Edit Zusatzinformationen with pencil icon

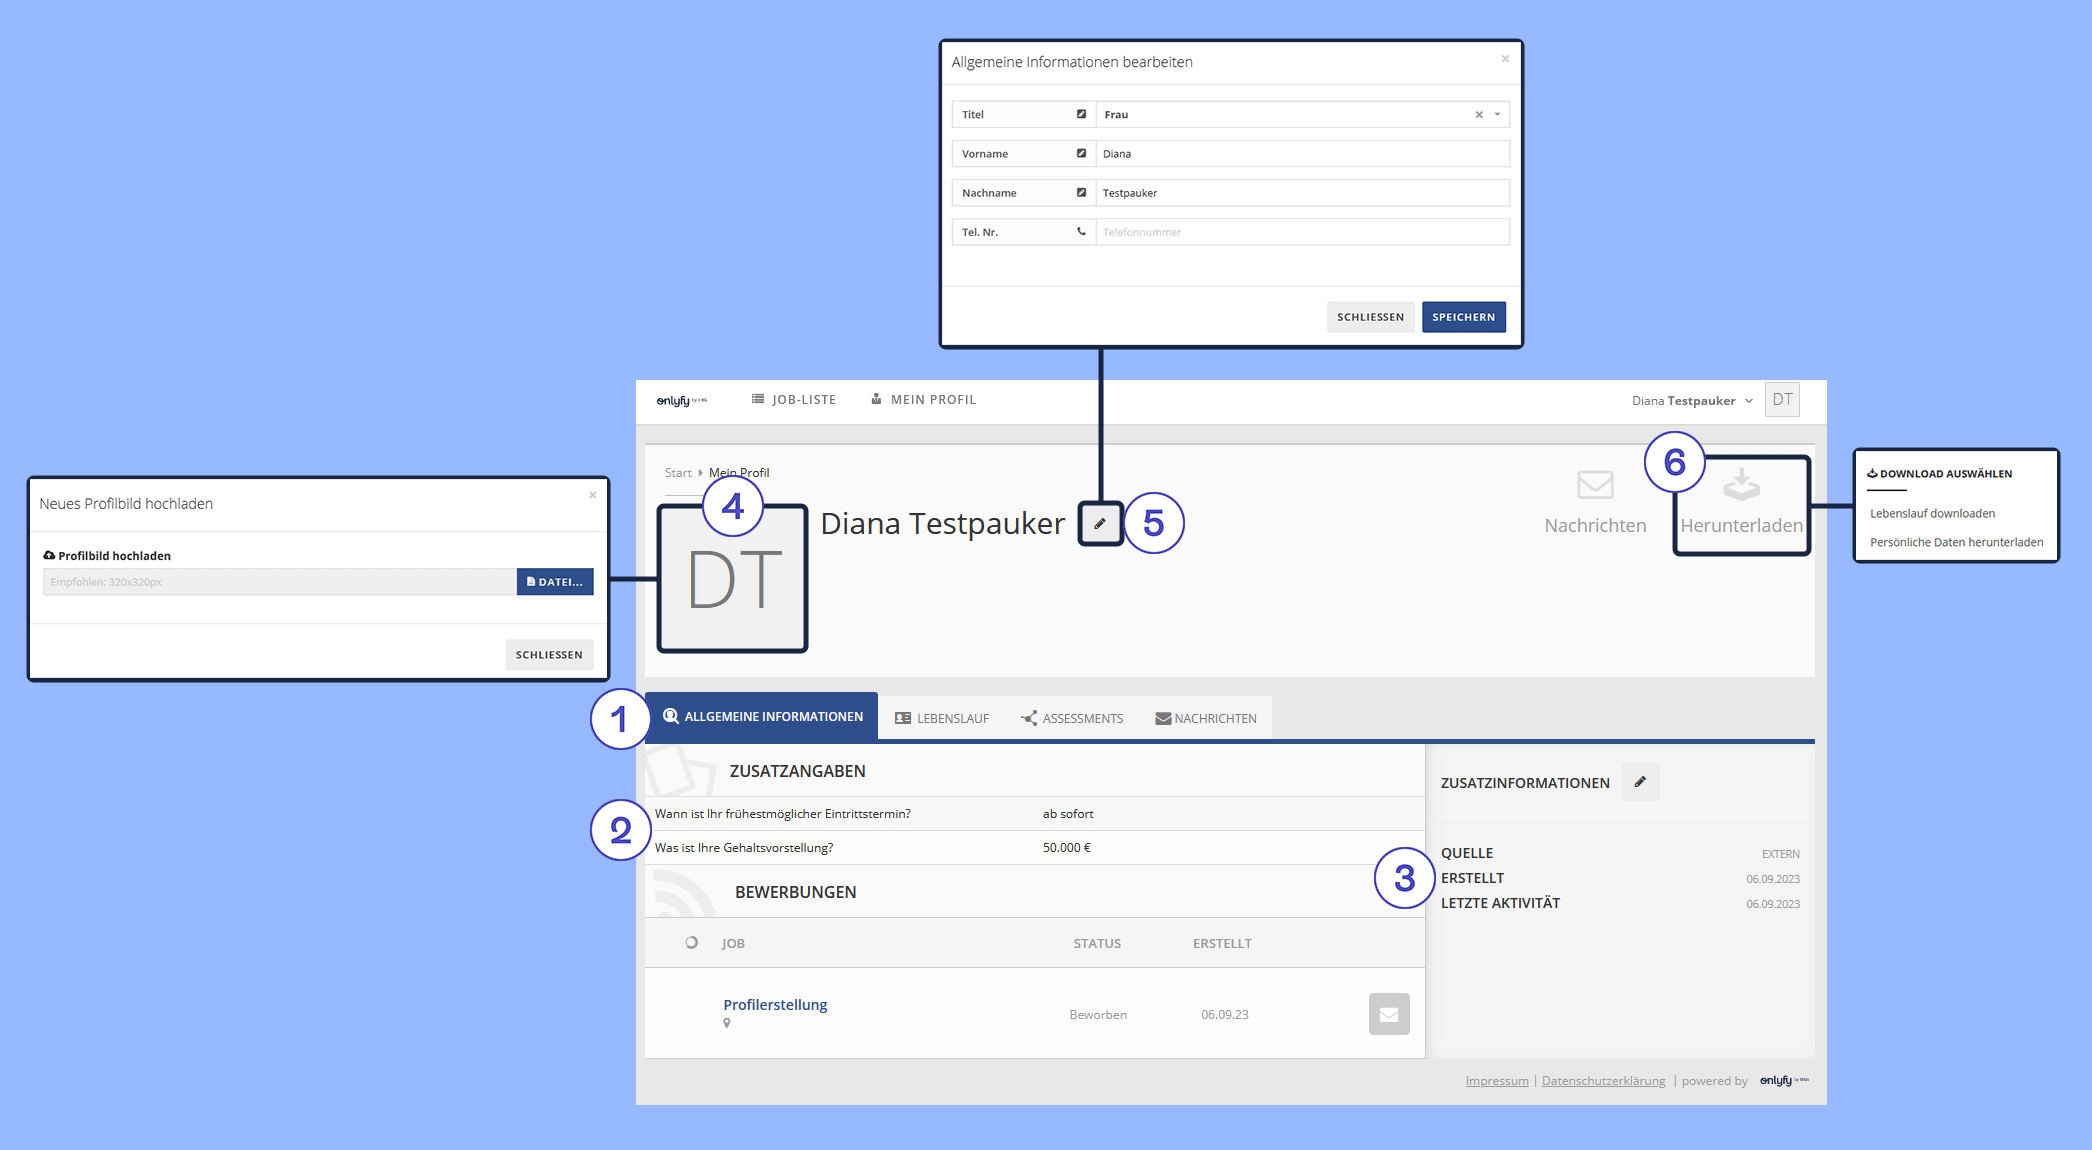coord(1640,782)
